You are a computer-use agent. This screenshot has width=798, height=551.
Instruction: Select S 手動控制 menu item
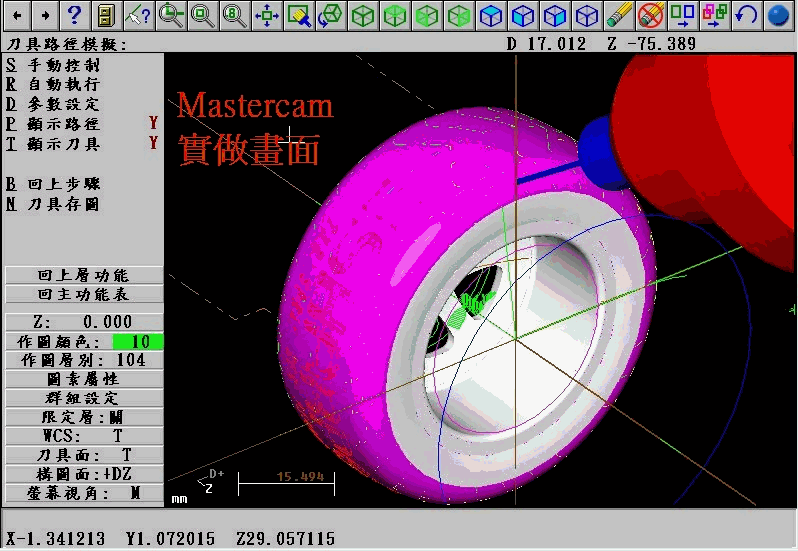click(x=53, y=65)
